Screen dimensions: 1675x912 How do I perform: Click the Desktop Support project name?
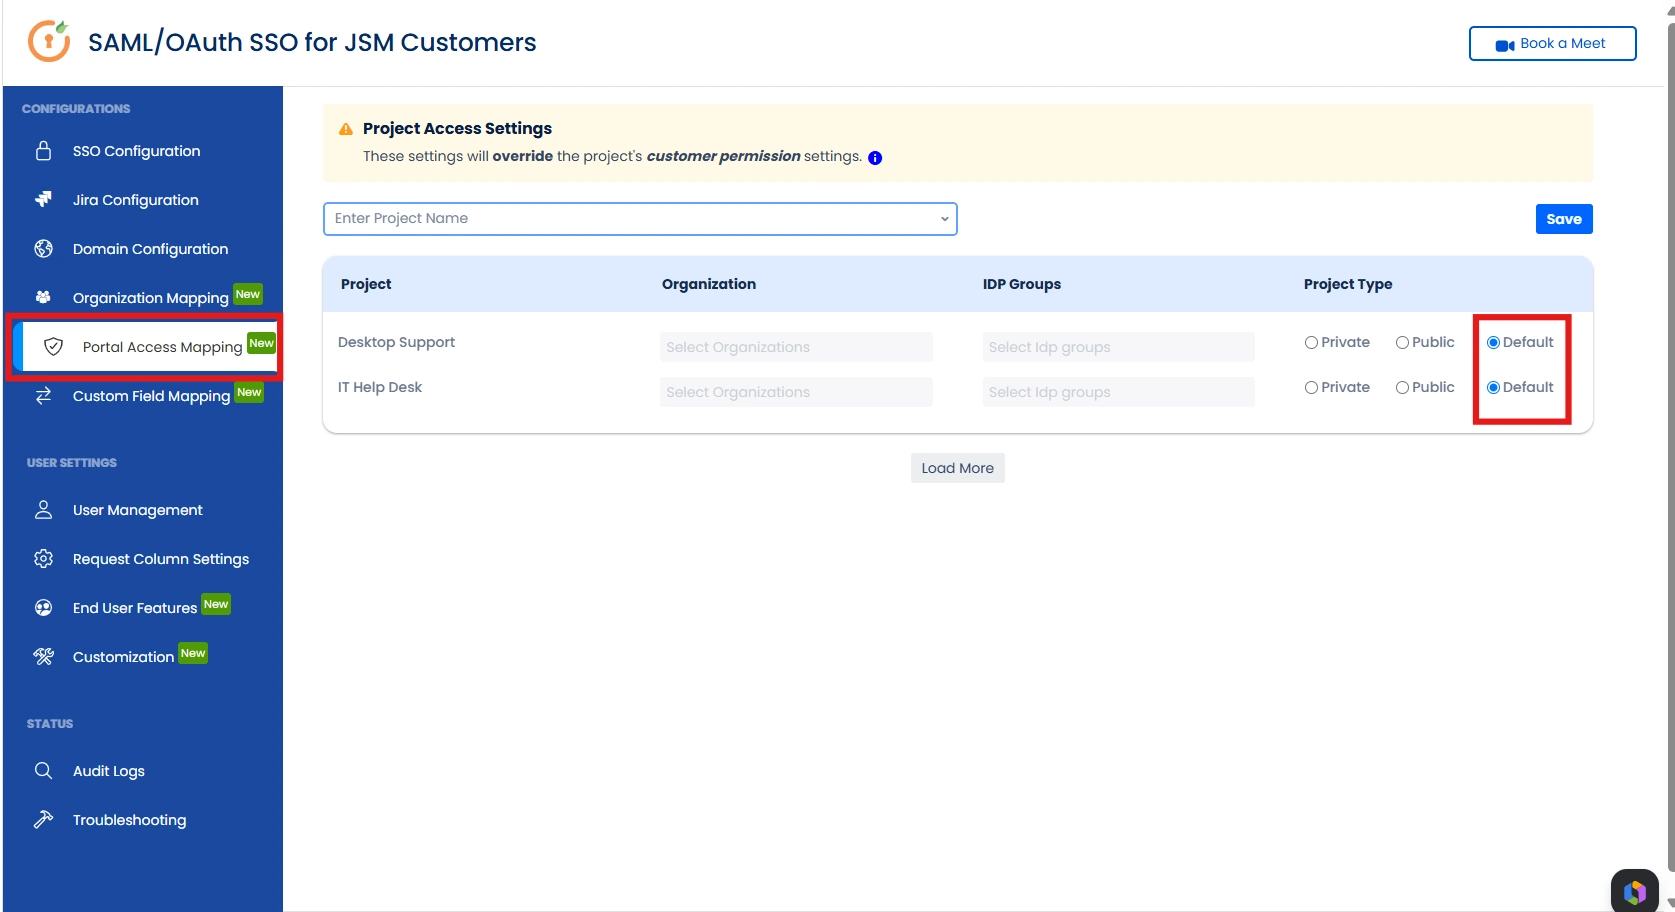click(x=396, y=342)
